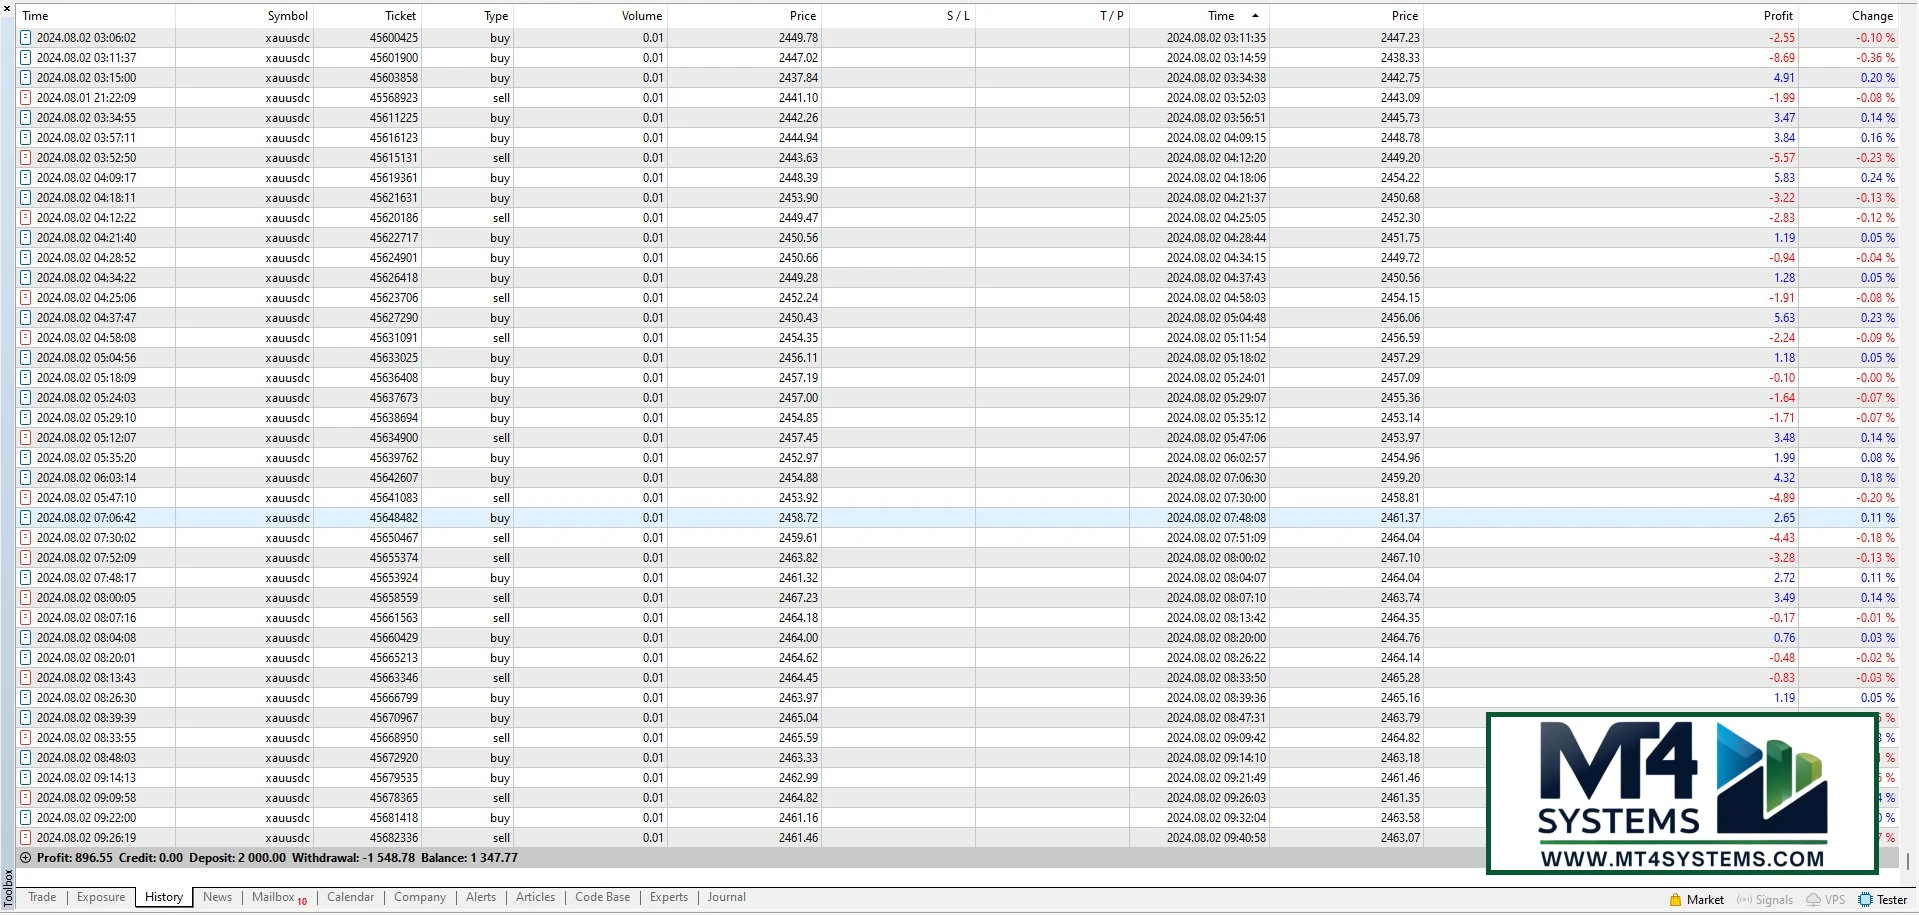Screen dimensions: 1919x915
Task: Click the Ticket column header
Action: (400, 16)
